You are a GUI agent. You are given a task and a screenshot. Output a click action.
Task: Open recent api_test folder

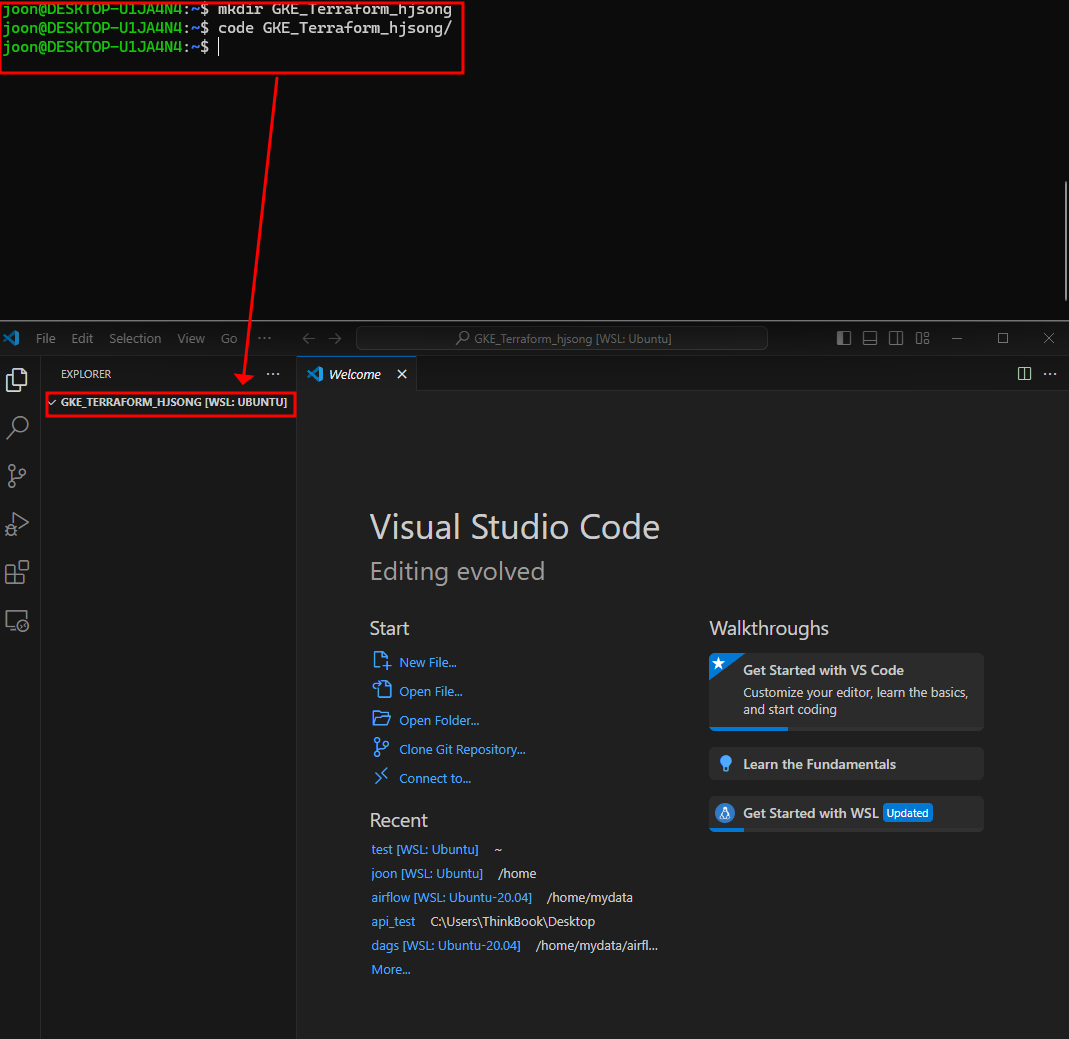pos(393,921)
